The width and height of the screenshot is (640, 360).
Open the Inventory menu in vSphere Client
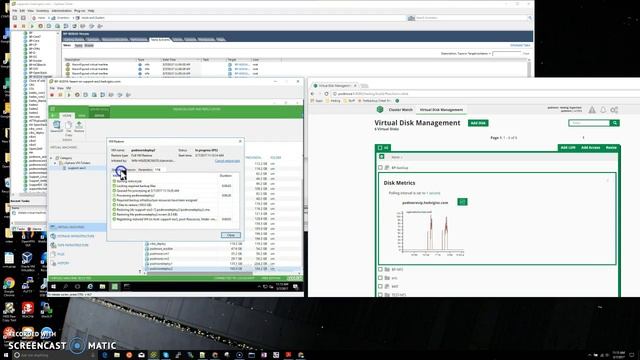(x=42, y=11)
